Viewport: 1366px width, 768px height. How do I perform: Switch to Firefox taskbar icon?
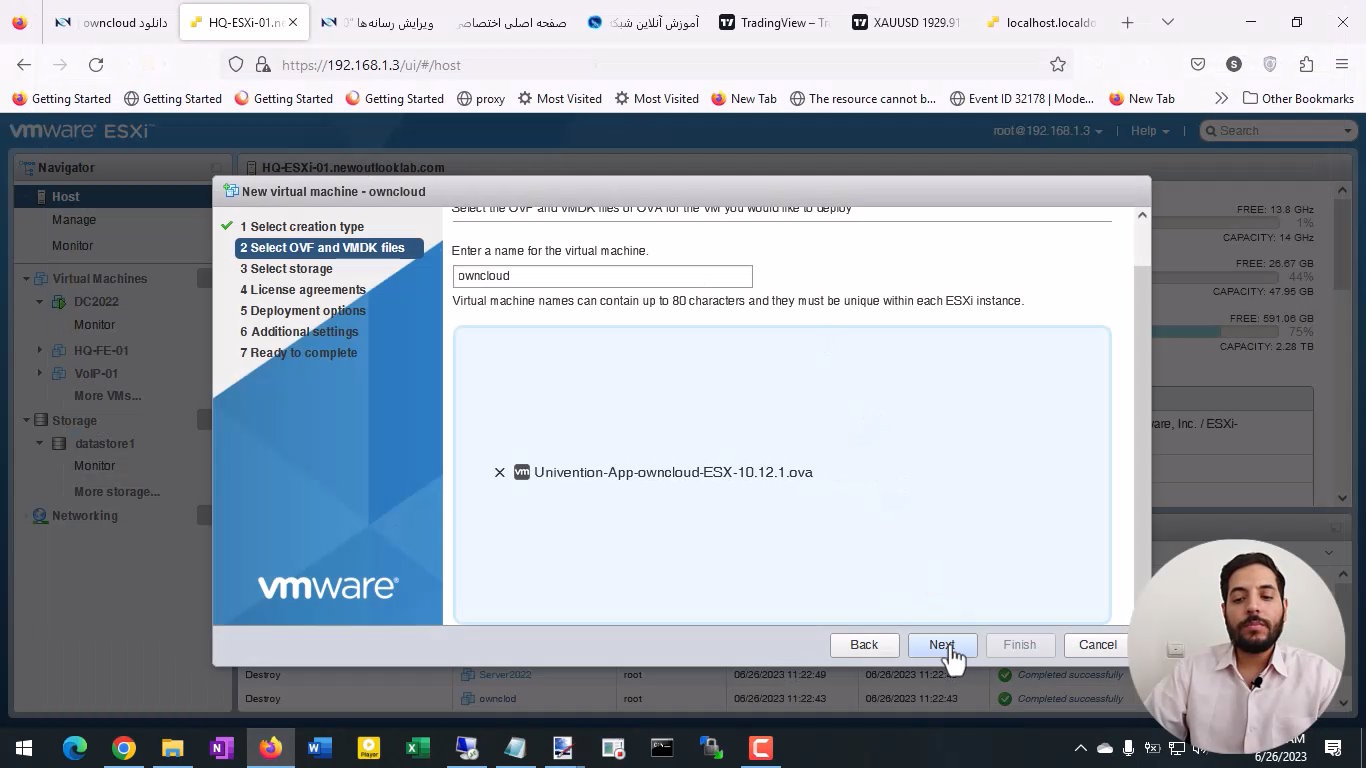point(270,747)
